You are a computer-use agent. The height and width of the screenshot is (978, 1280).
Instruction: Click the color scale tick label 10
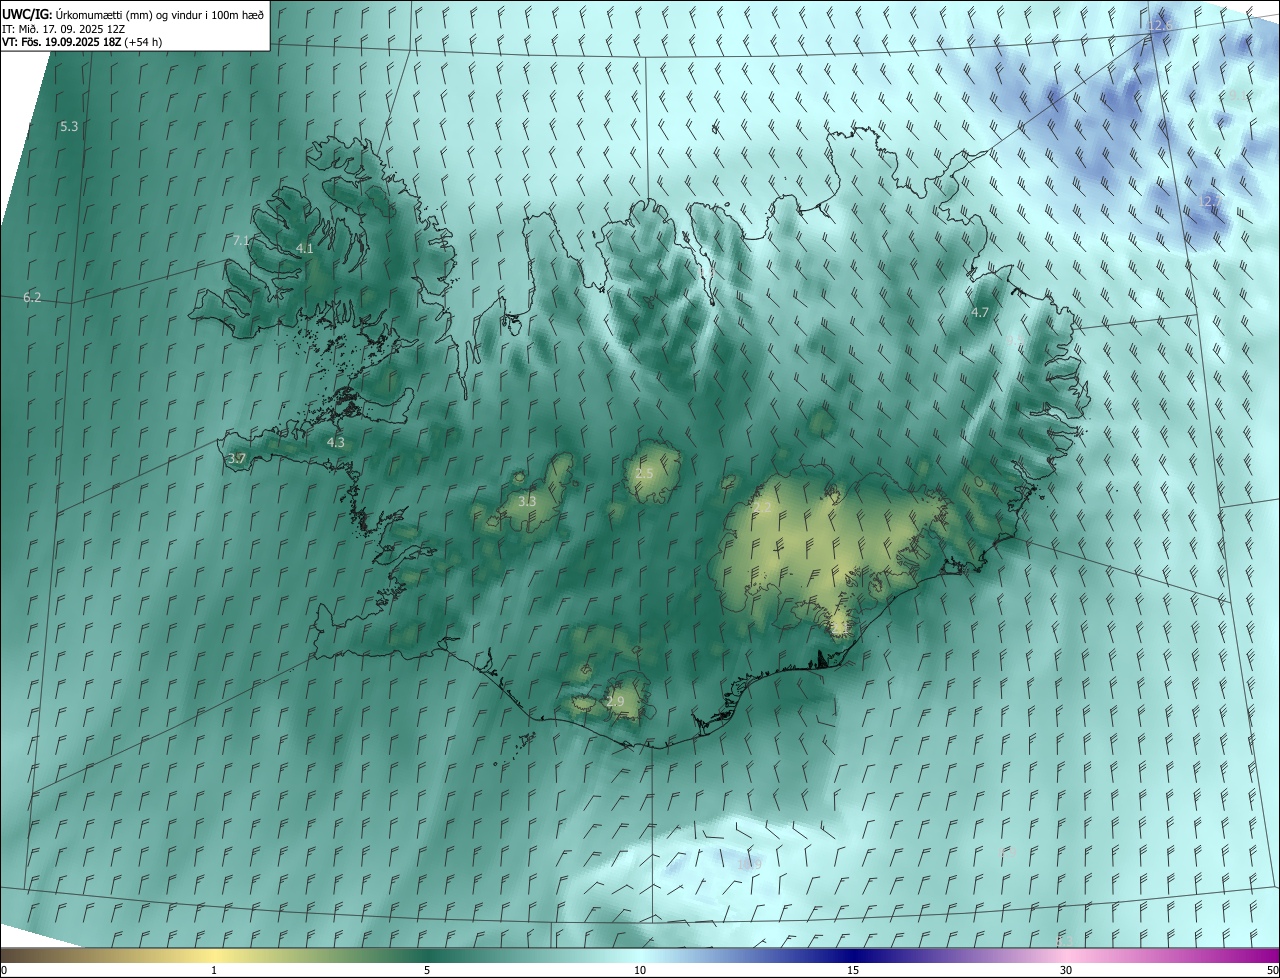pyautogui.click(x=640, y=970)
